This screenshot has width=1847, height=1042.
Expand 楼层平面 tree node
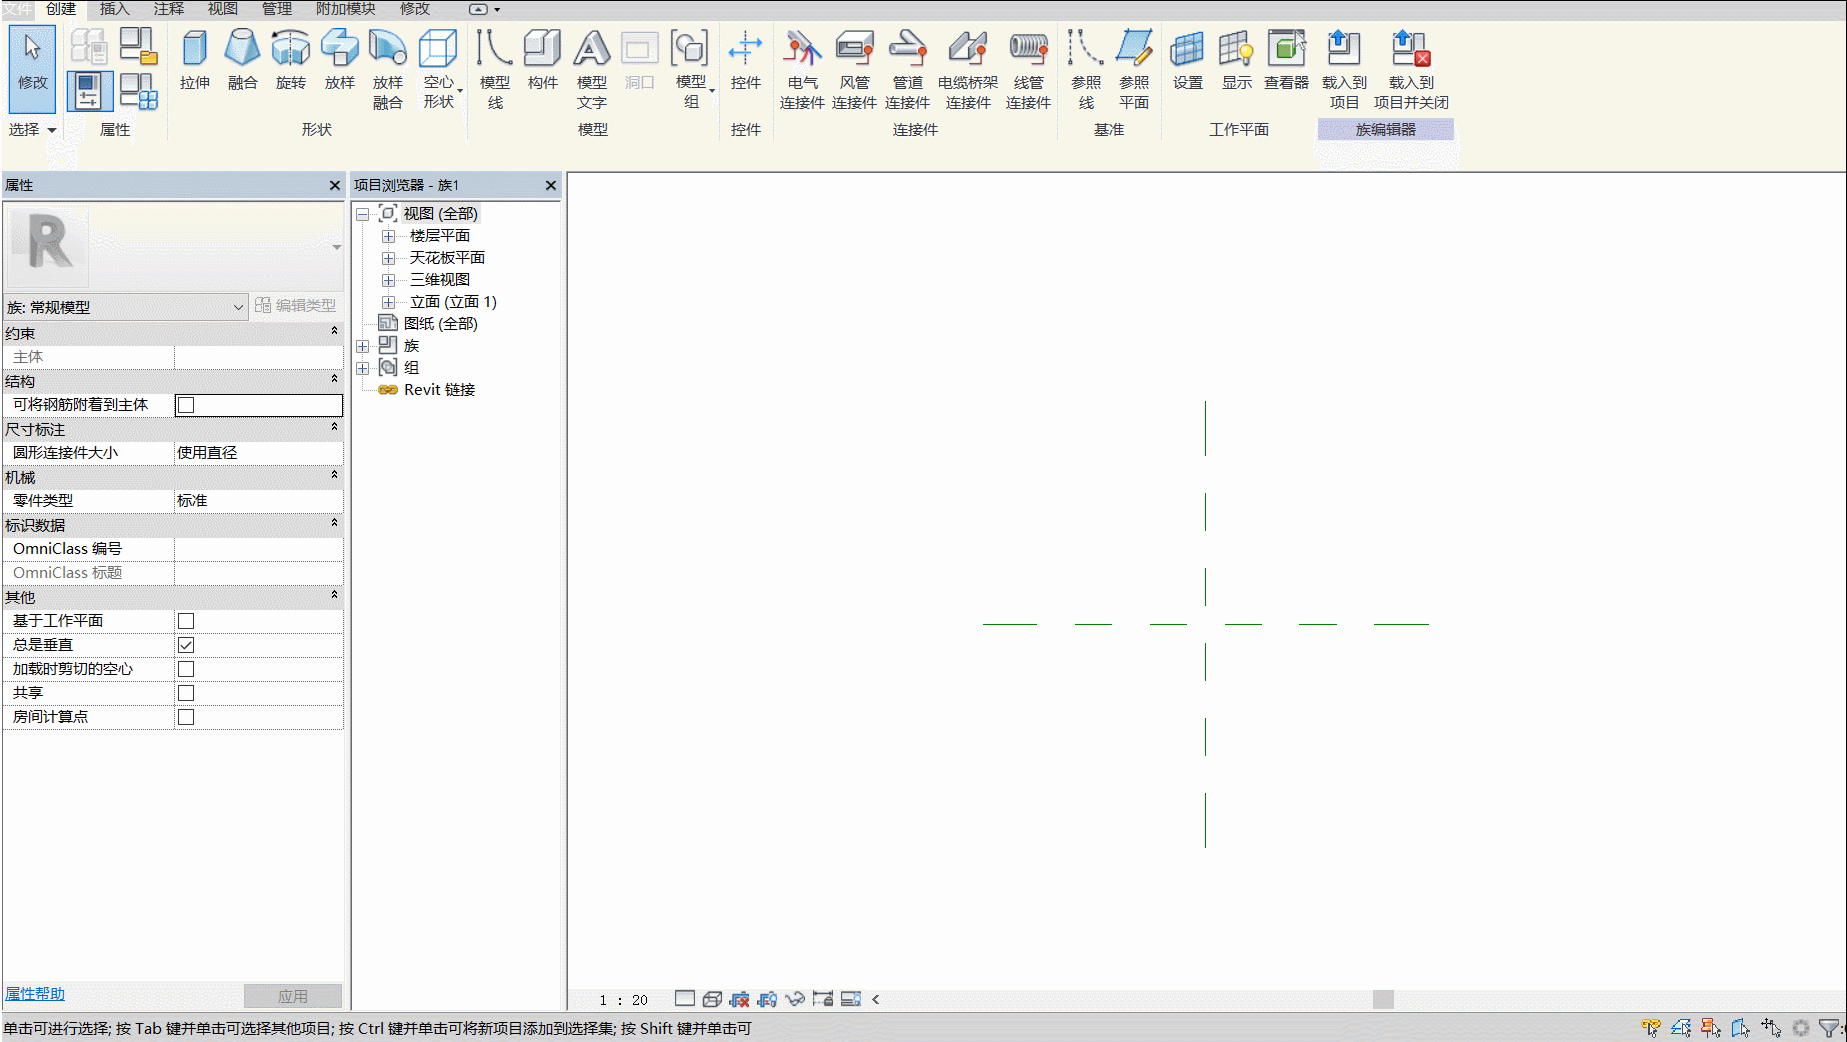389,236
